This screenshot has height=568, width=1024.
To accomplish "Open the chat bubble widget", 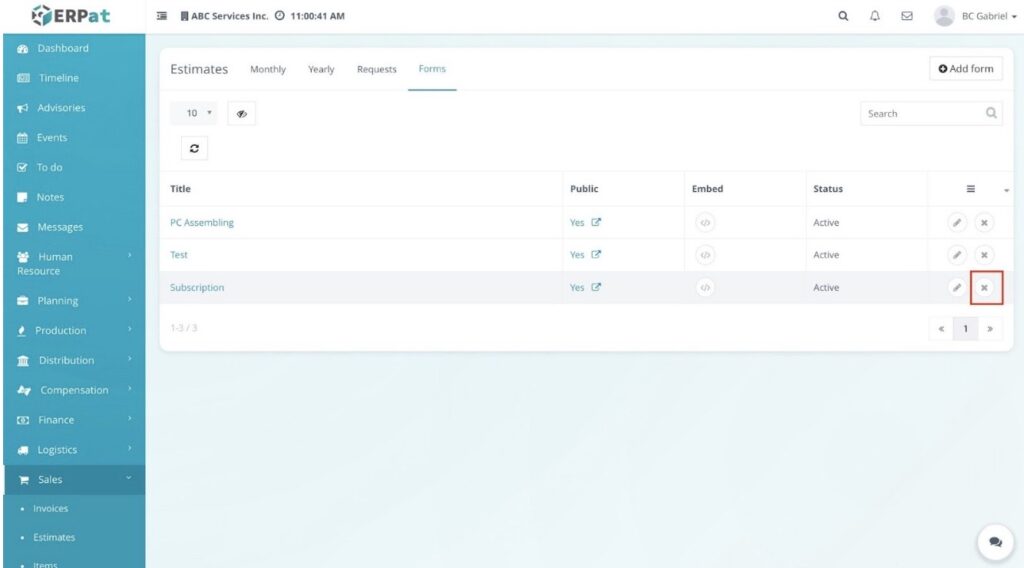I will 995,541.
